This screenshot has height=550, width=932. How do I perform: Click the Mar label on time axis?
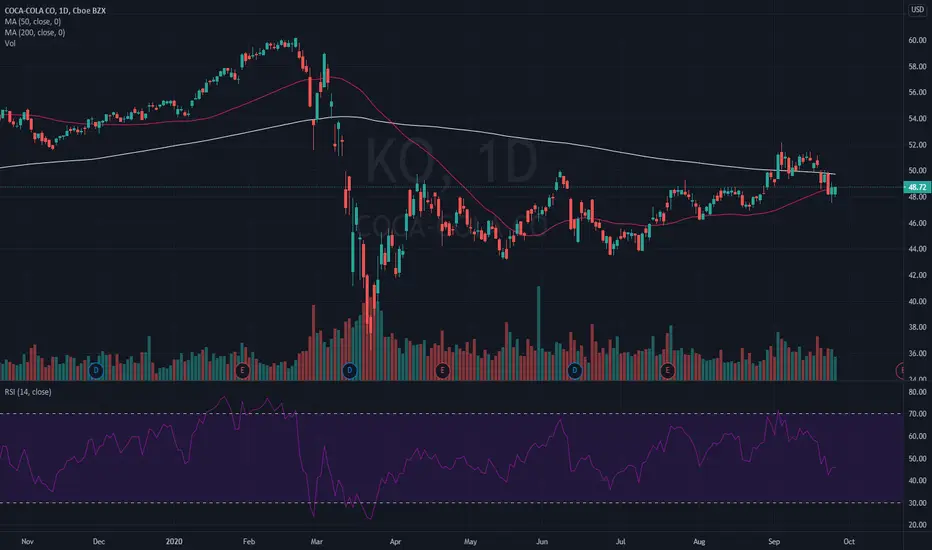point(317,542)
